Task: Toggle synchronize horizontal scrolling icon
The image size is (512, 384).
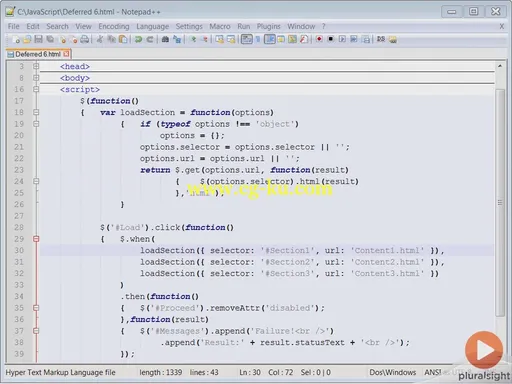Action: click(x=231, y=39)
